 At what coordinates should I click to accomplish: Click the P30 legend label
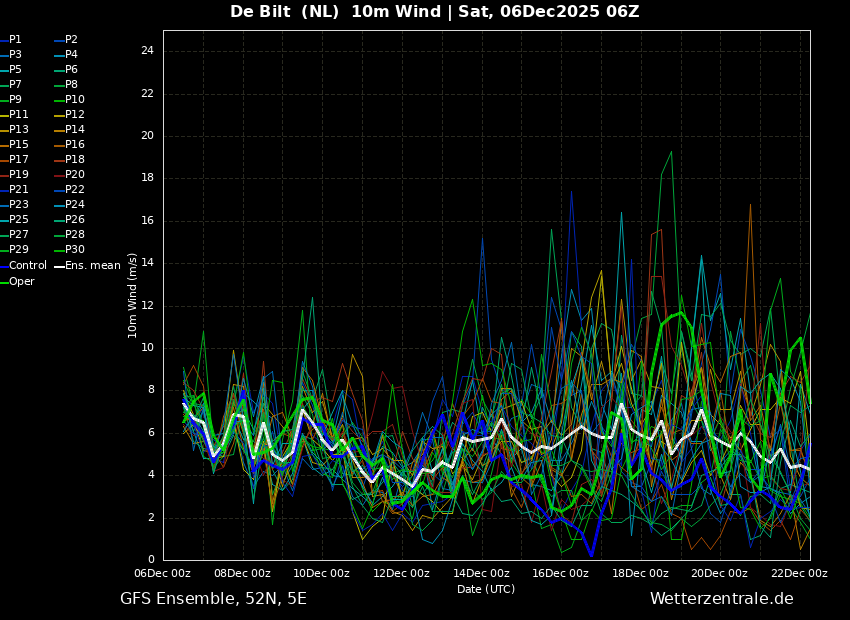pyautogui.click(x=75, y=250)
